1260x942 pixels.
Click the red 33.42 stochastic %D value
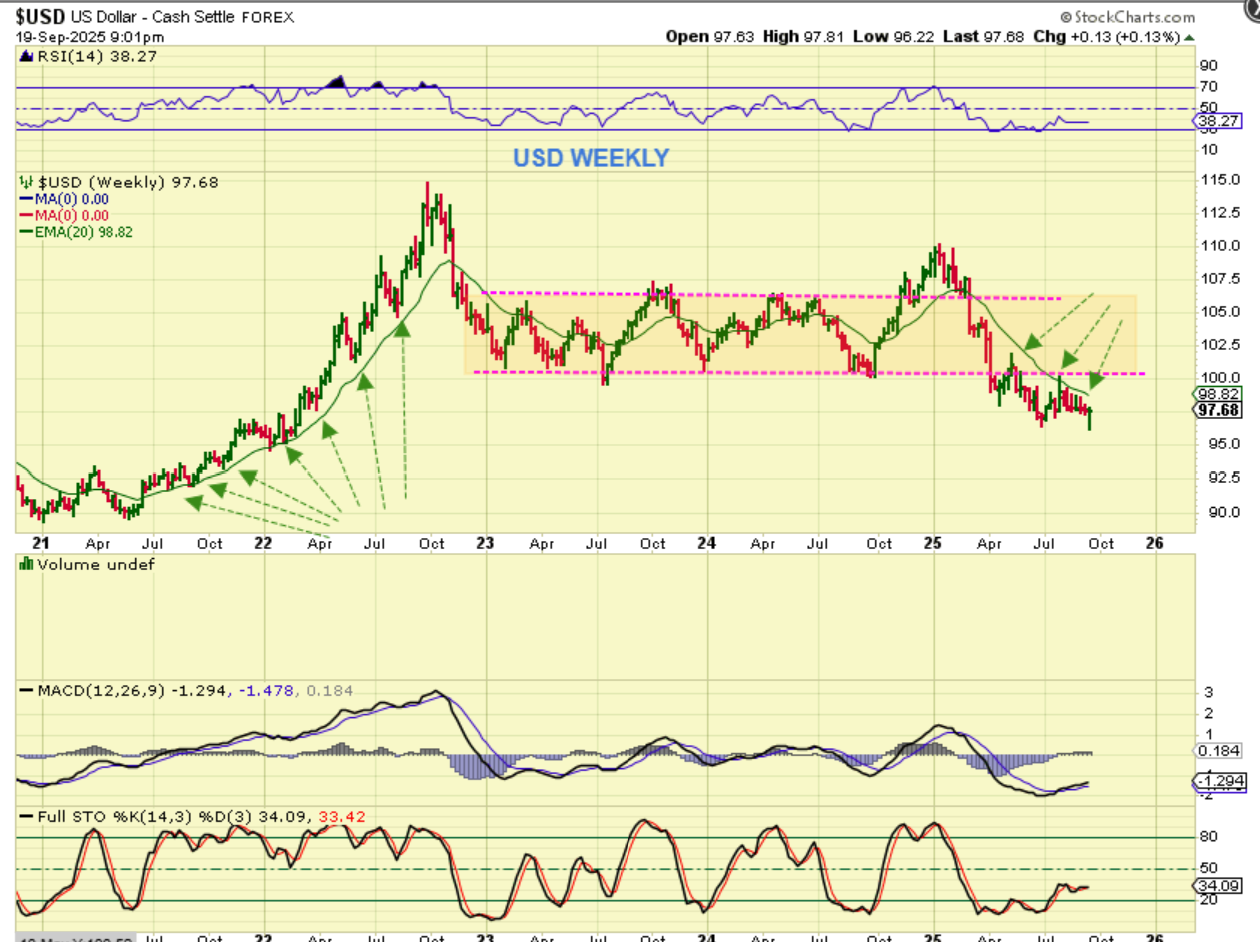[341, 816]
